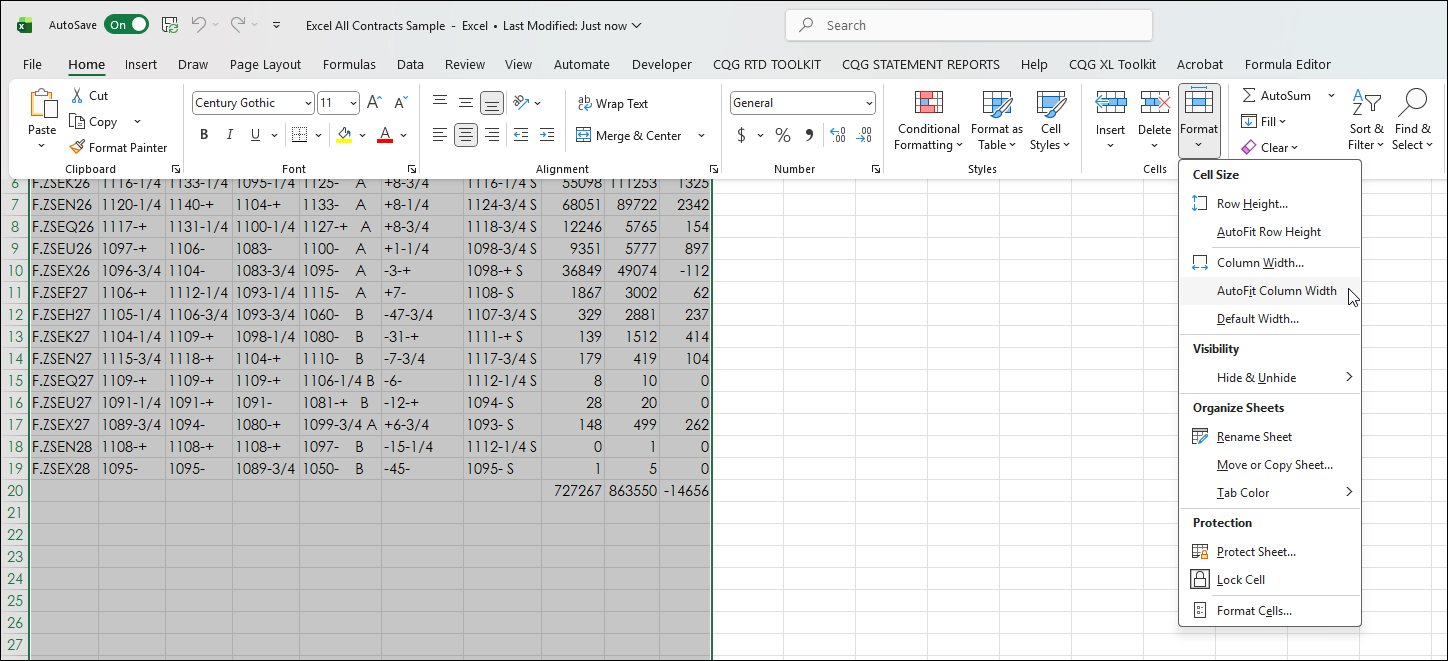
Task: Click the Merge & Center icon
Action: pyautogui.click(x=585, y=136)
